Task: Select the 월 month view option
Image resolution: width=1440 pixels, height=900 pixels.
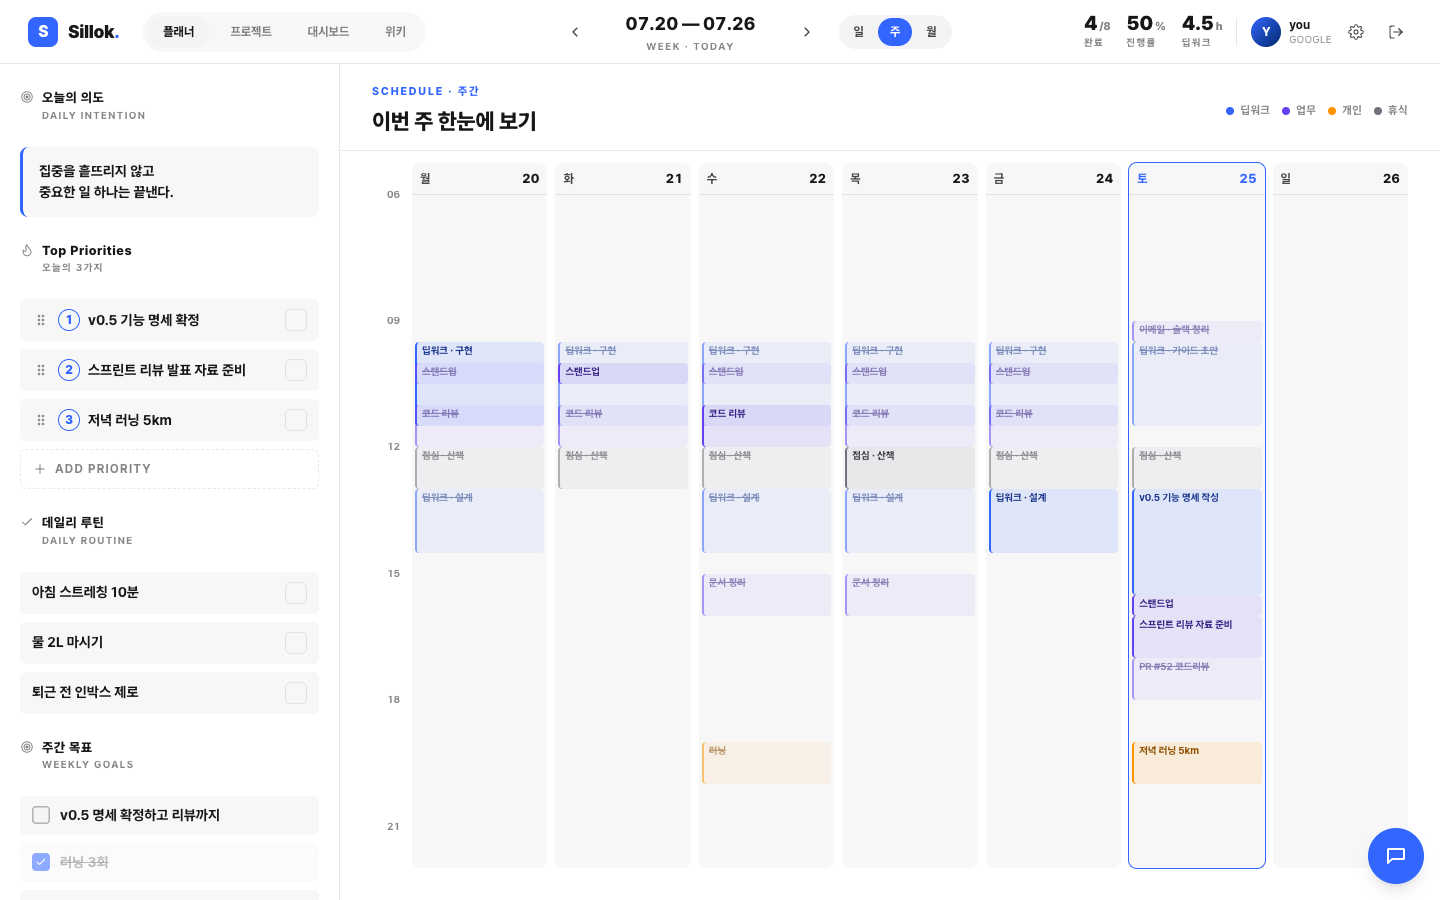Action: point(931,32)
